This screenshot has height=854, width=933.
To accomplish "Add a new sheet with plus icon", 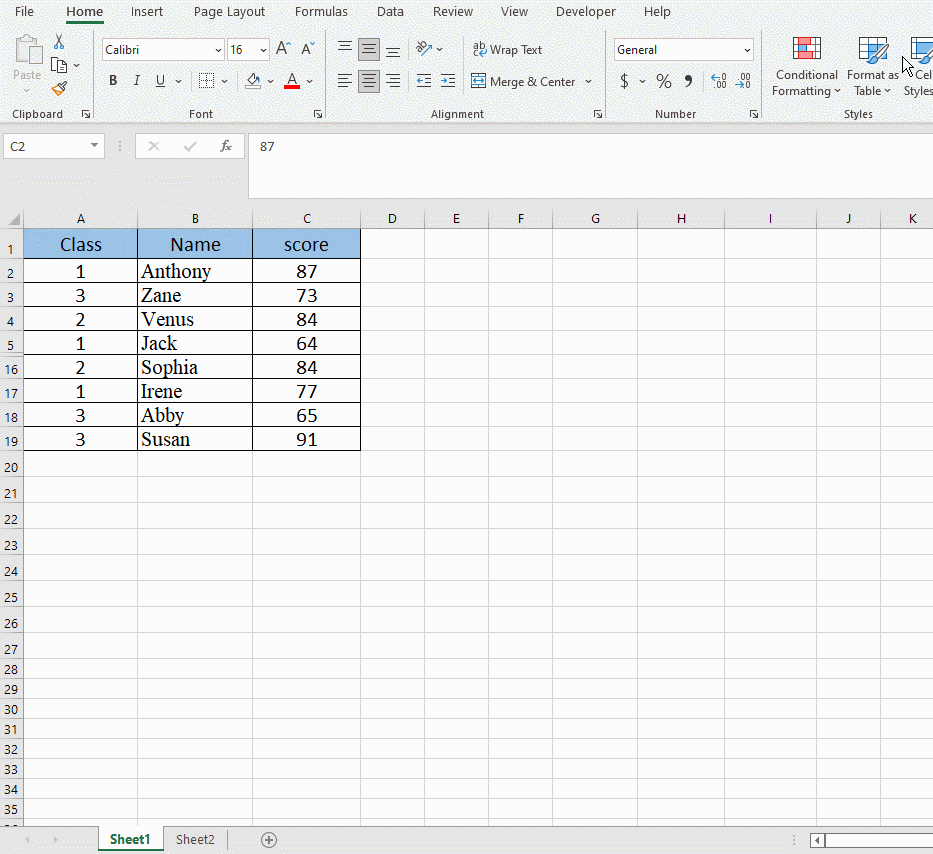I will pos(269,840).
